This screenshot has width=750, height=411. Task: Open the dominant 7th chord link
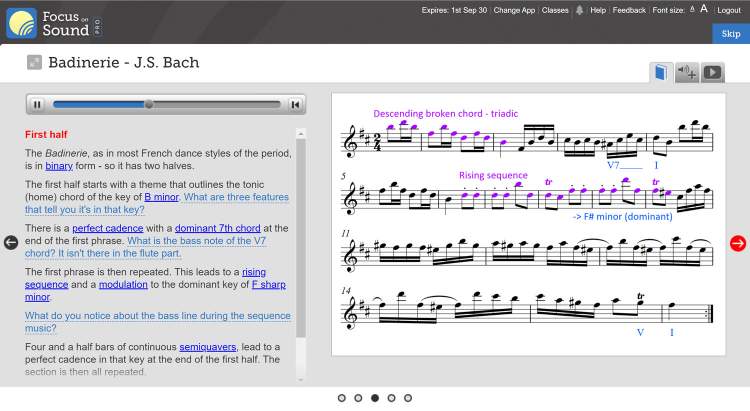[x=218, y=228]
